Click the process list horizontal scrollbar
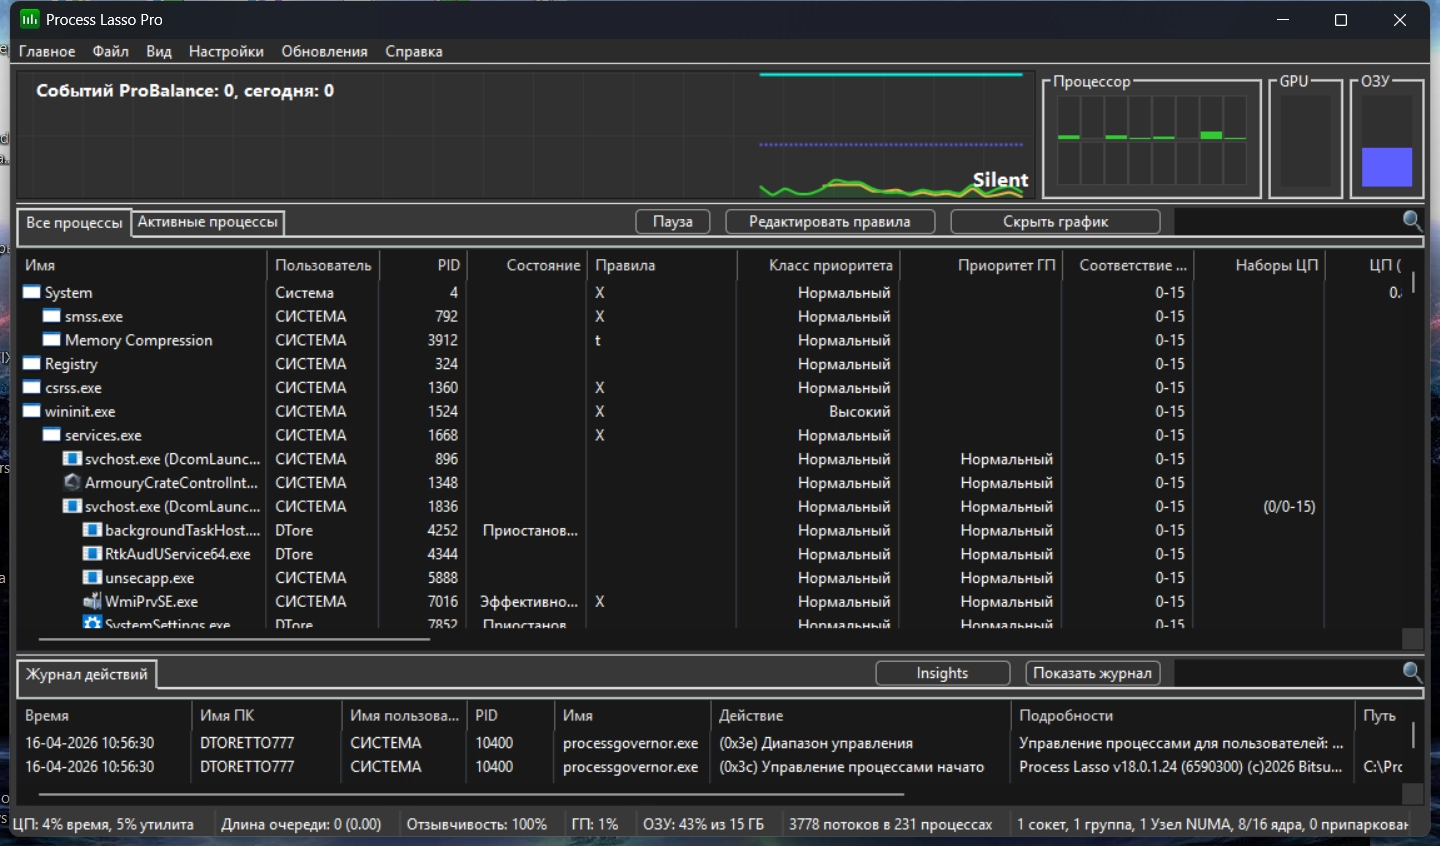Image resolution: width=1440 pixels, height=846 pixels. [234, 639]
